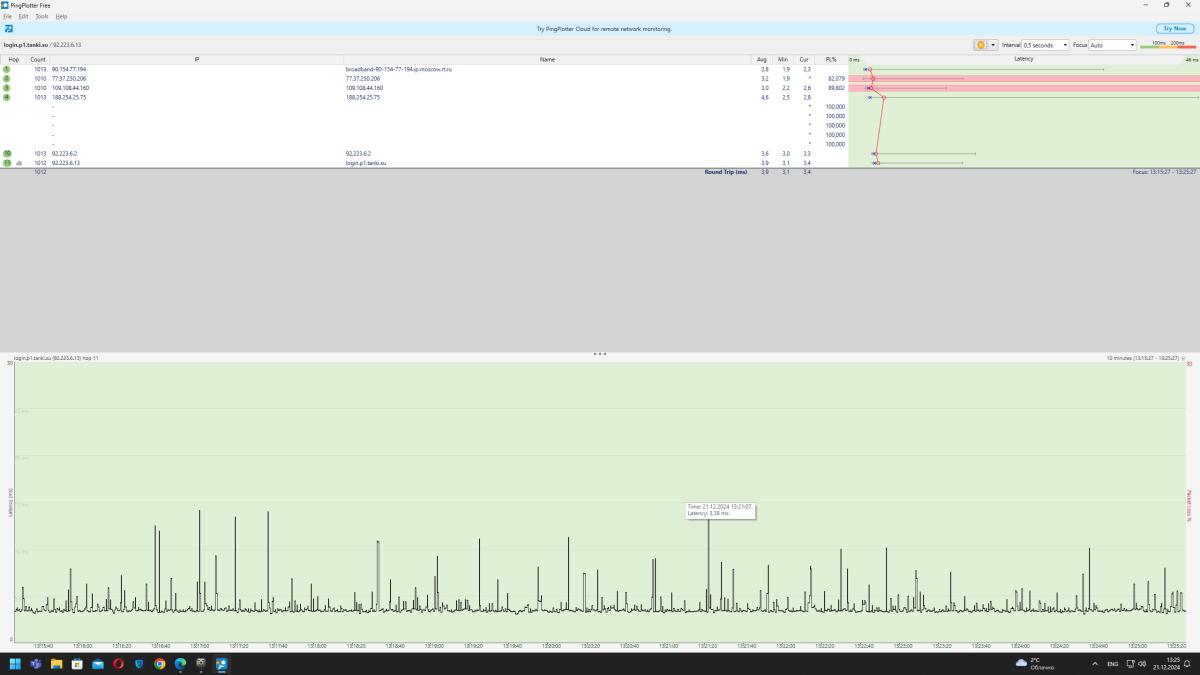Show hidden system tray icons chevron

pyautogui.click(x=1095, y=664)
